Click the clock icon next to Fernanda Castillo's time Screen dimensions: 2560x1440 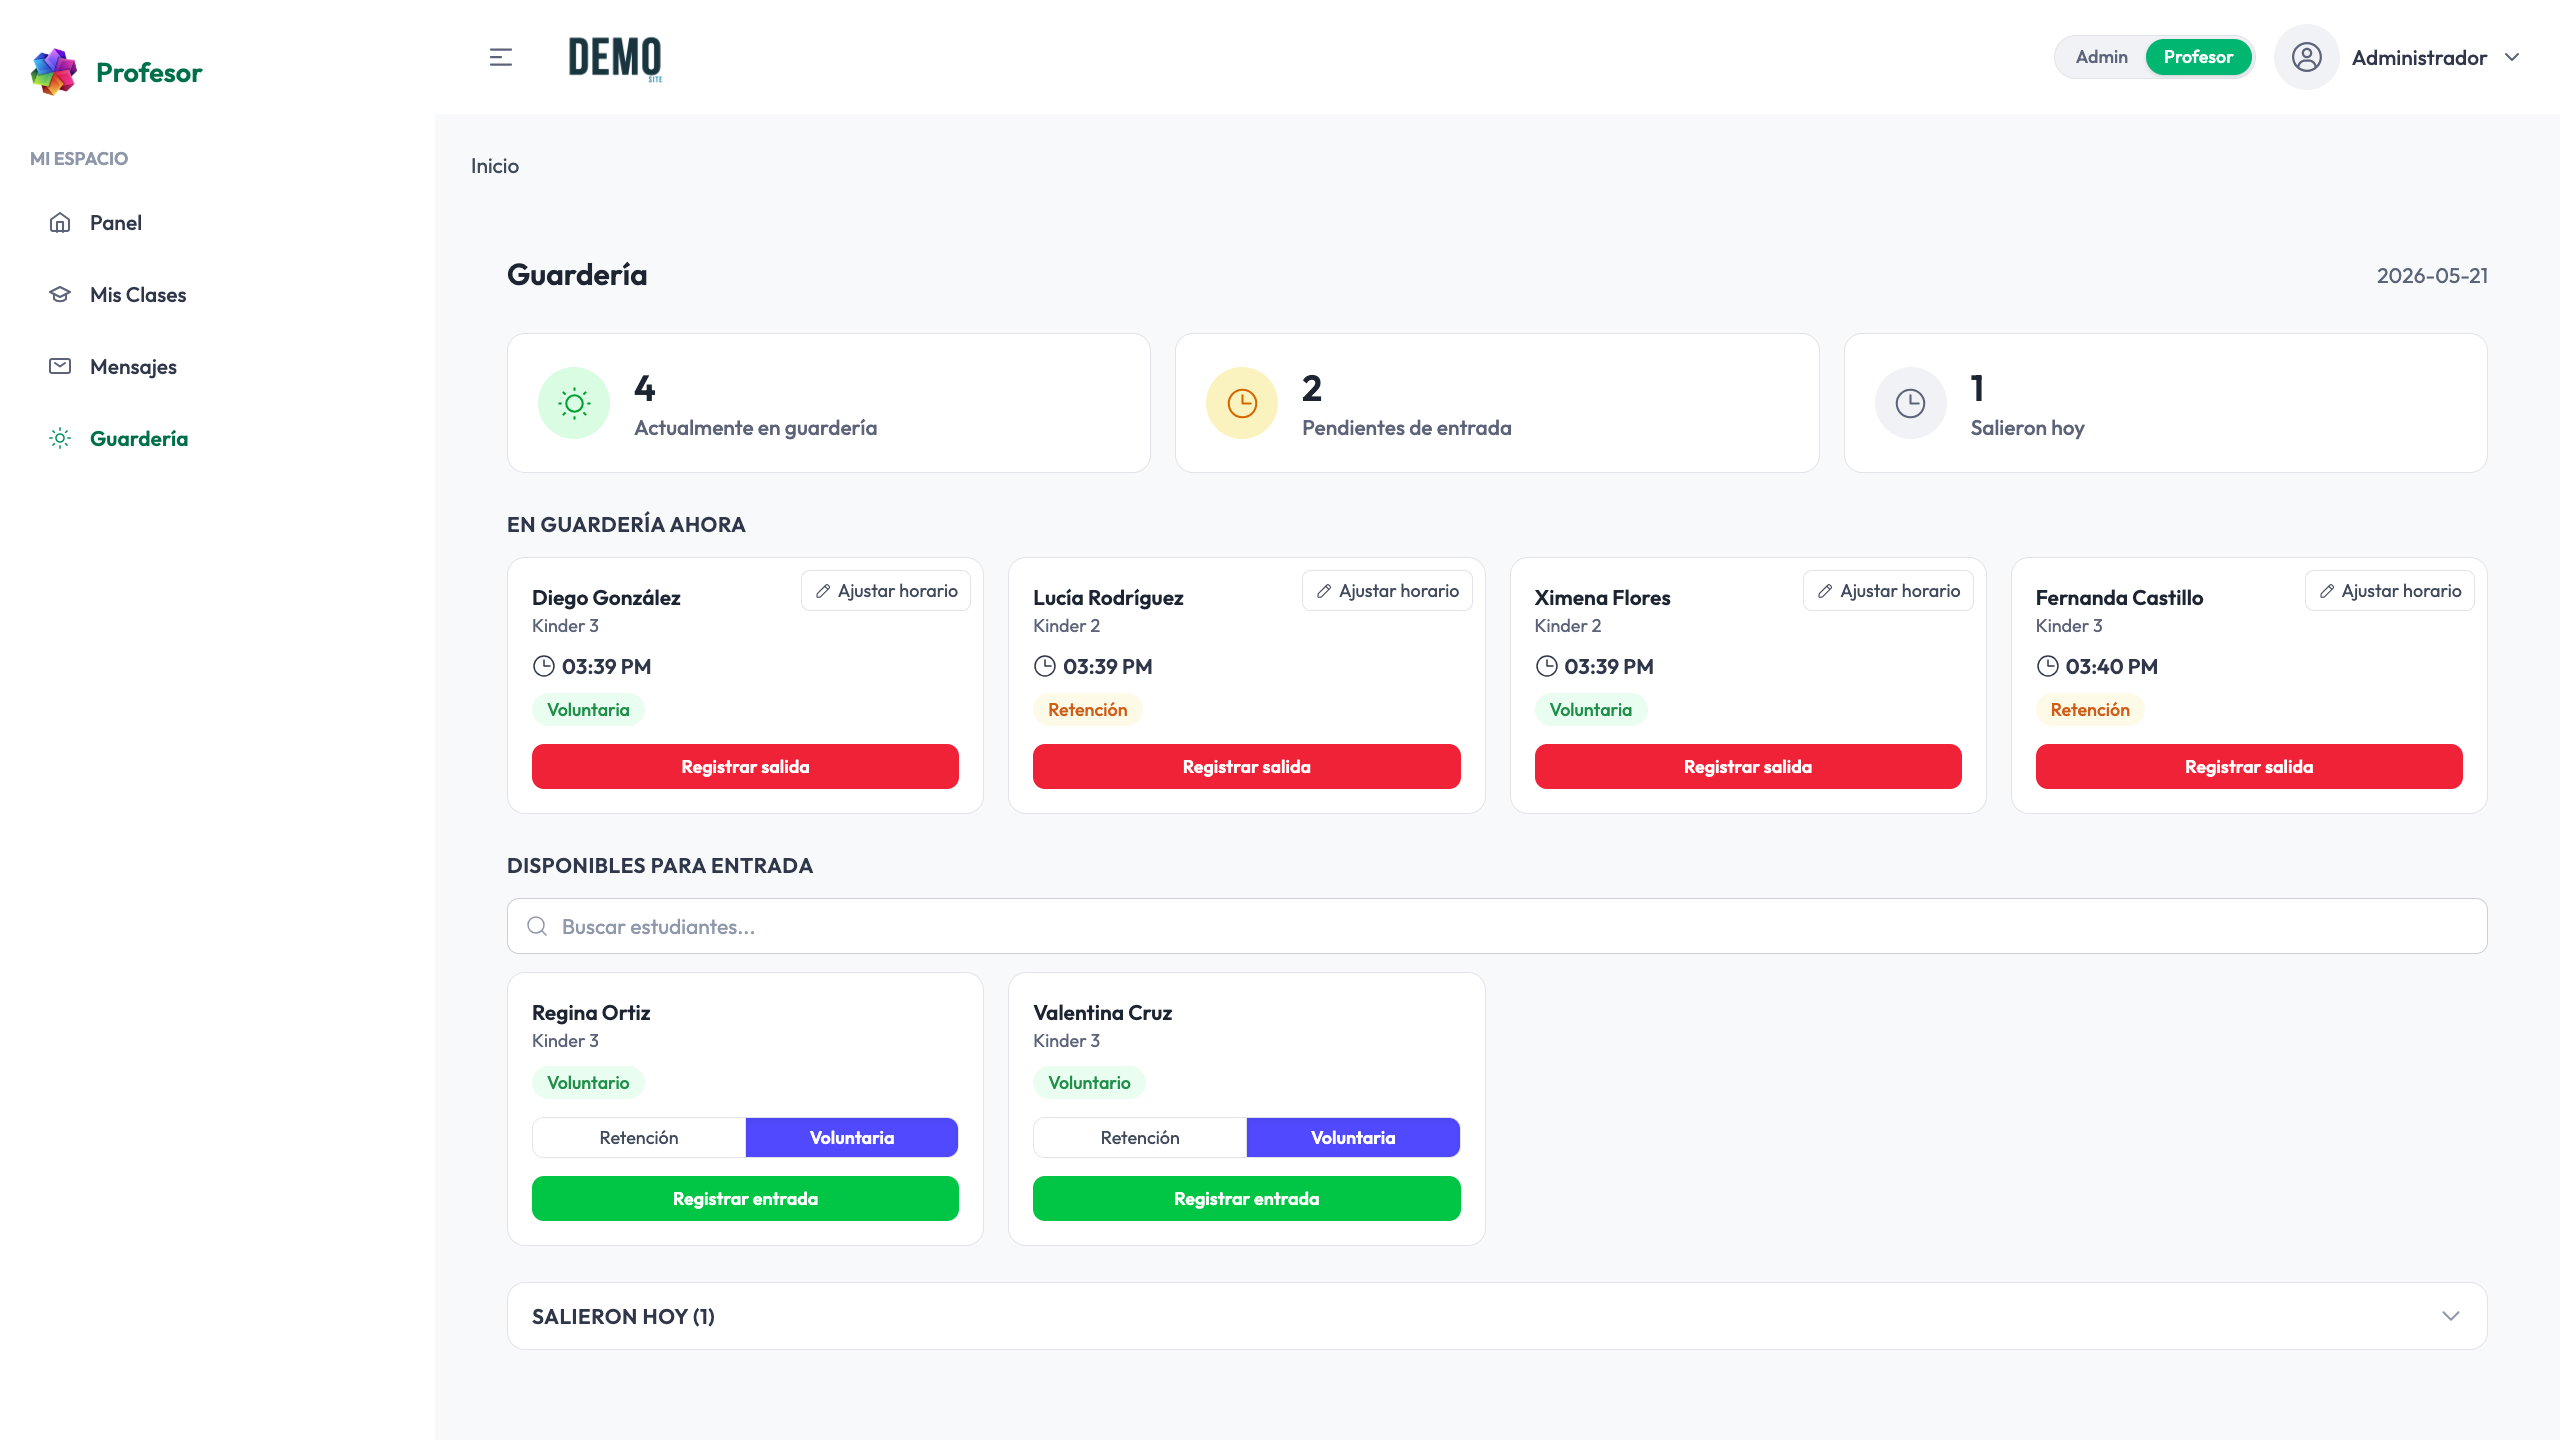click(2047, 666)
